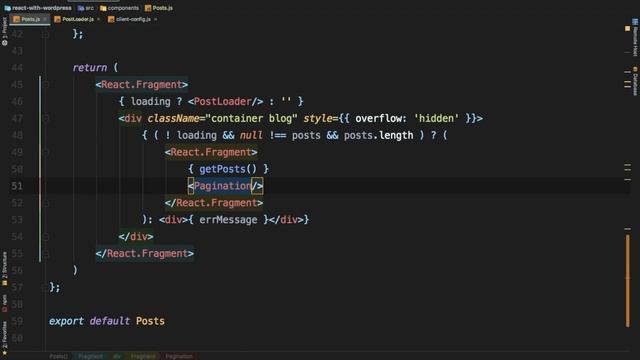Image resolution: width=640 pixels, height=360 pixels.
Task: Click the src folder in navigation bar
Action: click(86, 8)
